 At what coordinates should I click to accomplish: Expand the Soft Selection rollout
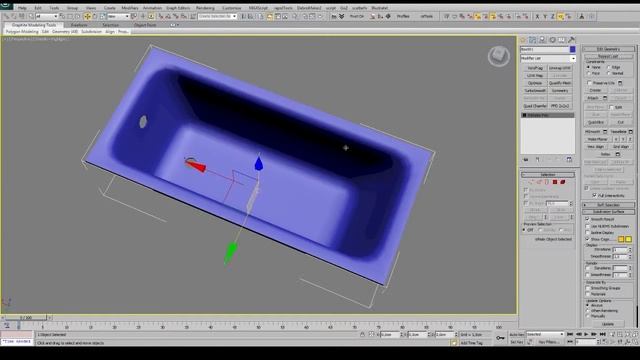608,205
